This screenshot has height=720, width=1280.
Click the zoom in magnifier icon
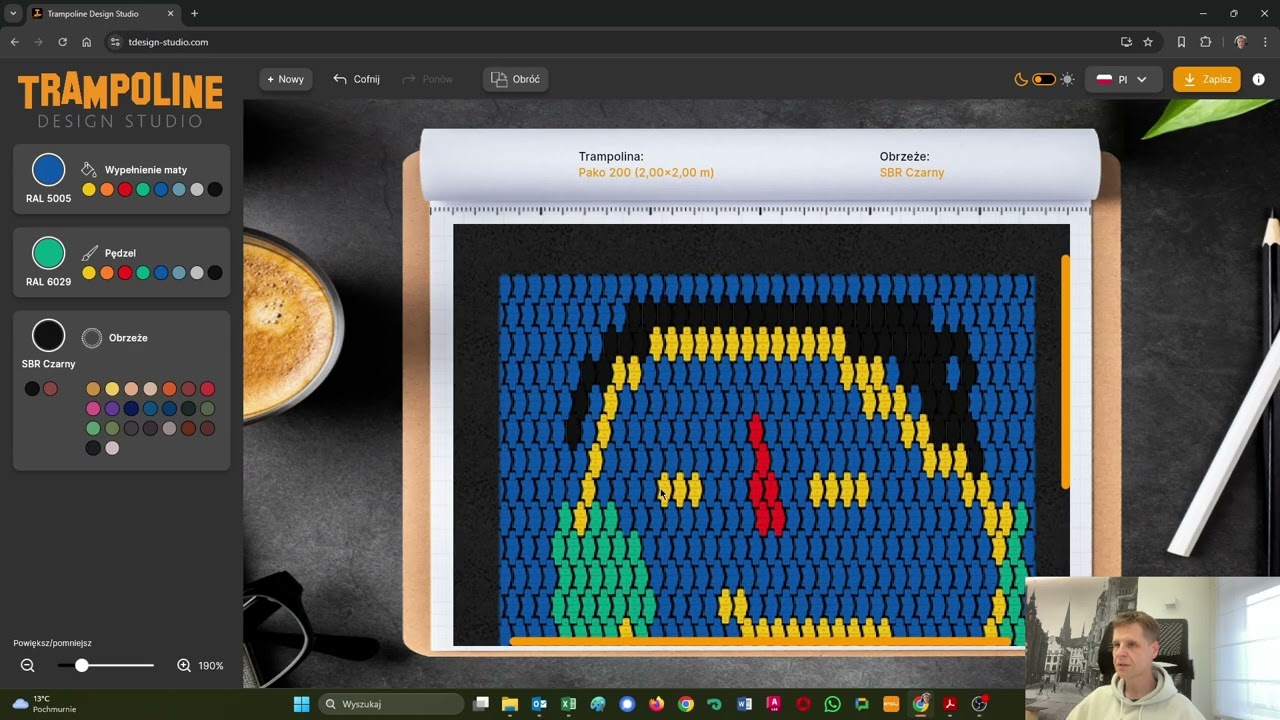[184, 665]
